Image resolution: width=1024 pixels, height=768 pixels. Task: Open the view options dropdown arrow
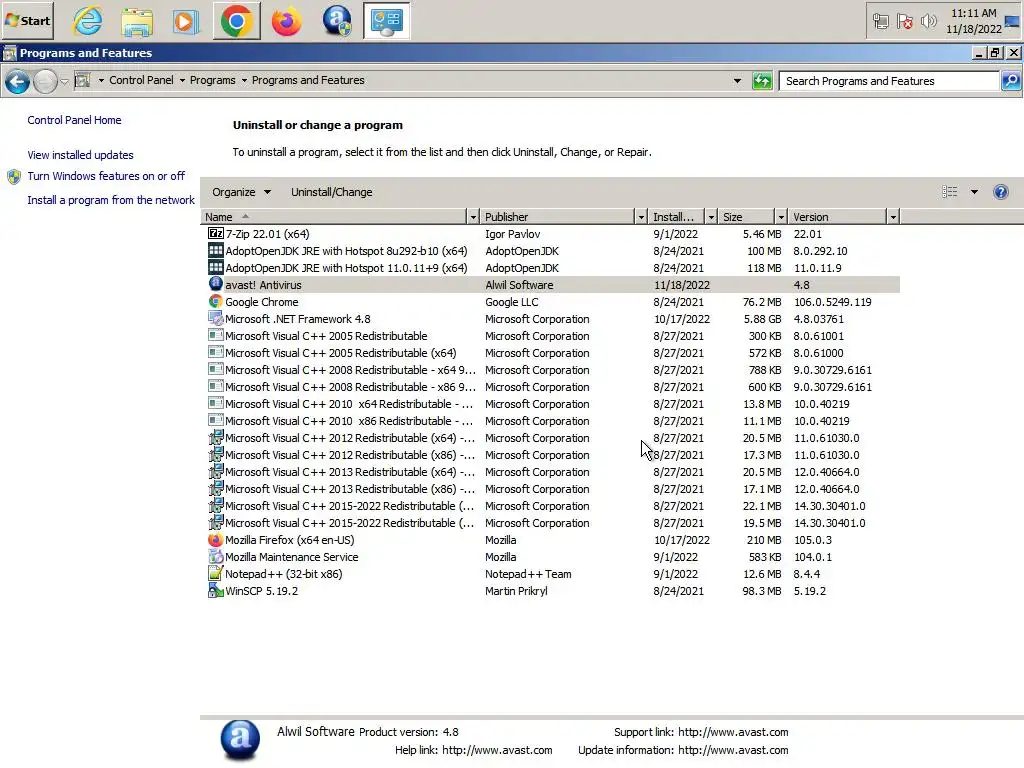(x=974, y=192)
